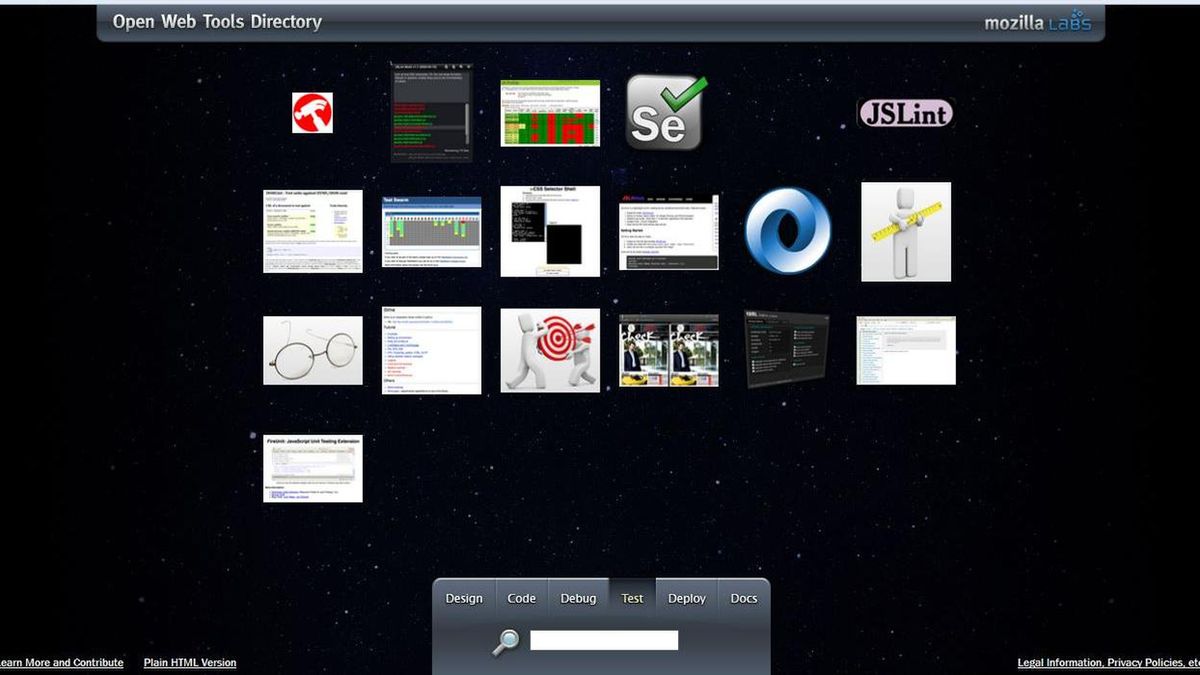
Task: Switch to the Docs tab
Action: pyautogui.click(x=744, y=598)
